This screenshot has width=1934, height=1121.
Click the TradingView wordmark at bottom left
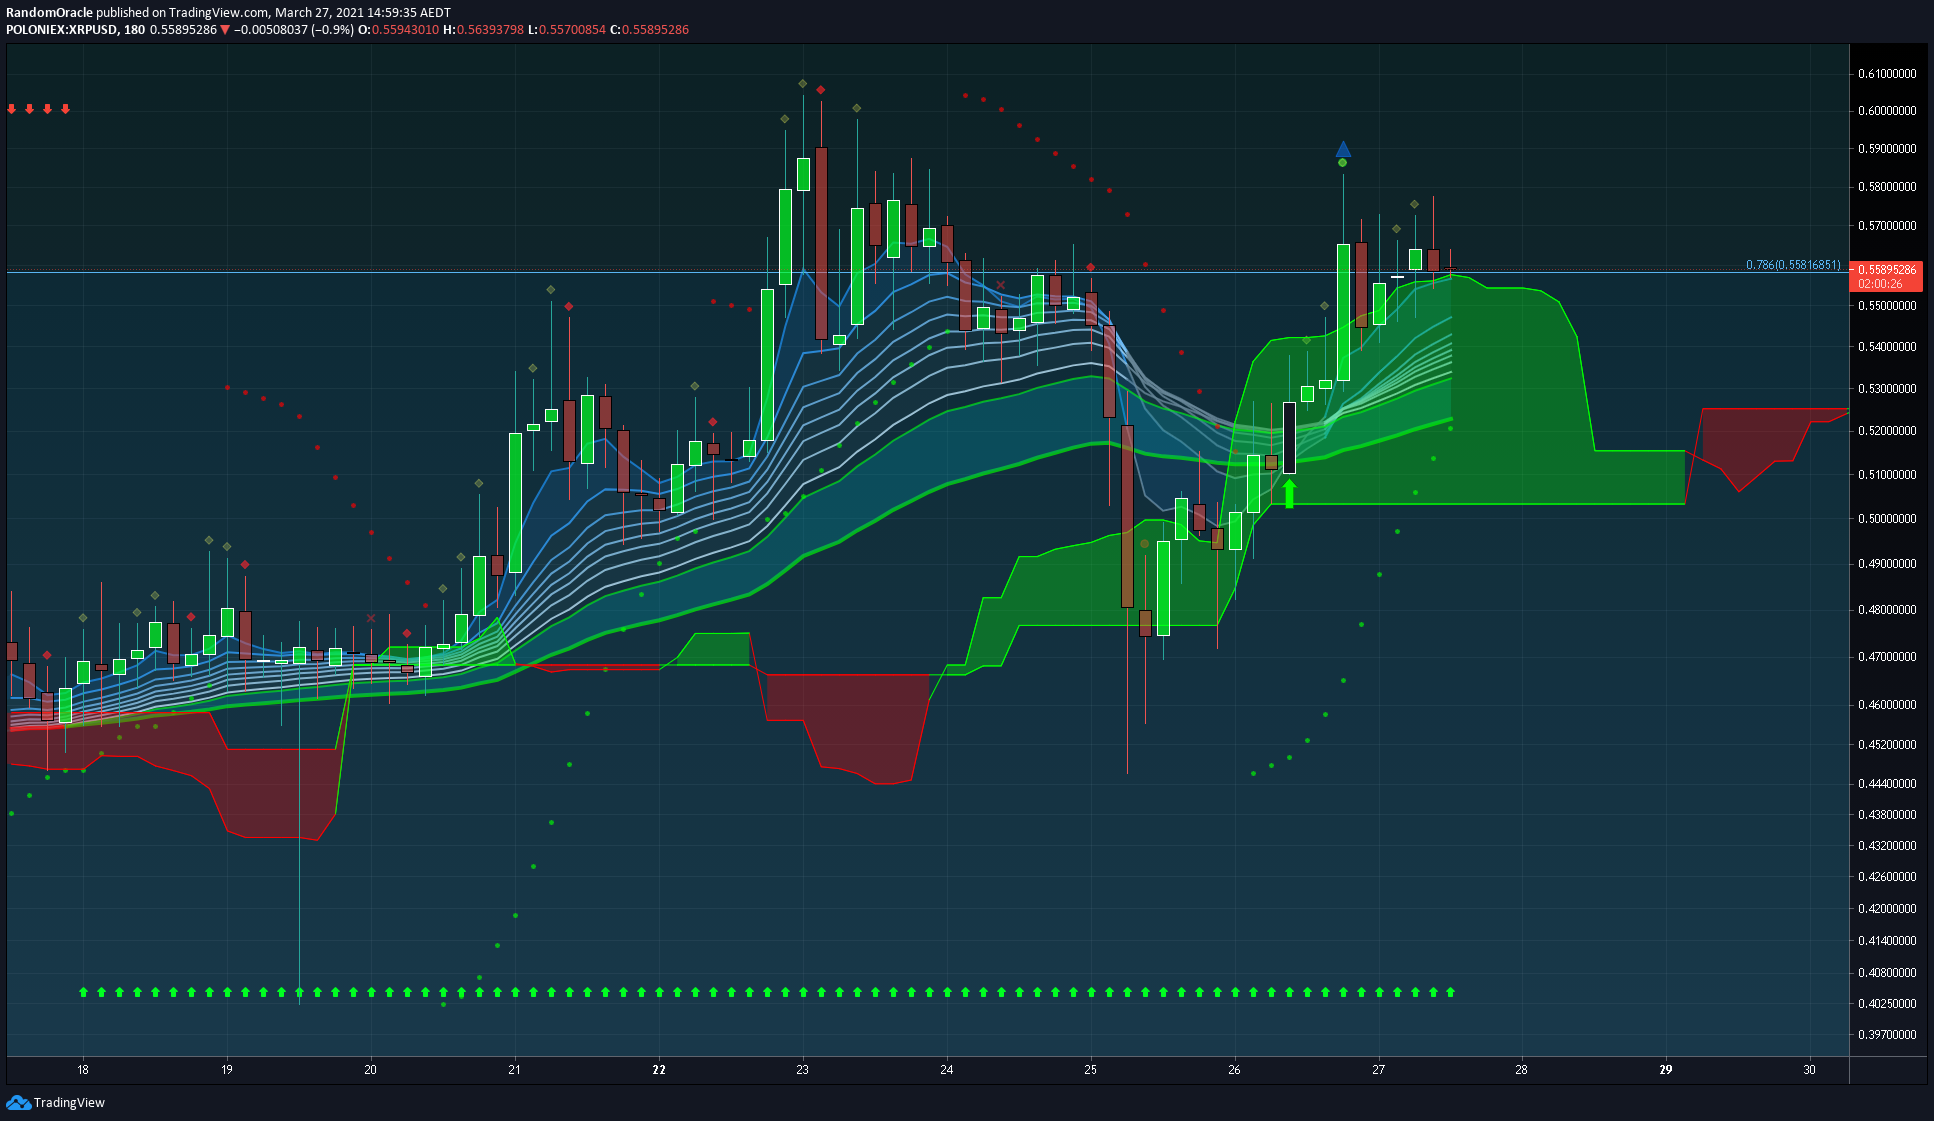pyautogui.click(x=69, y=1102)
